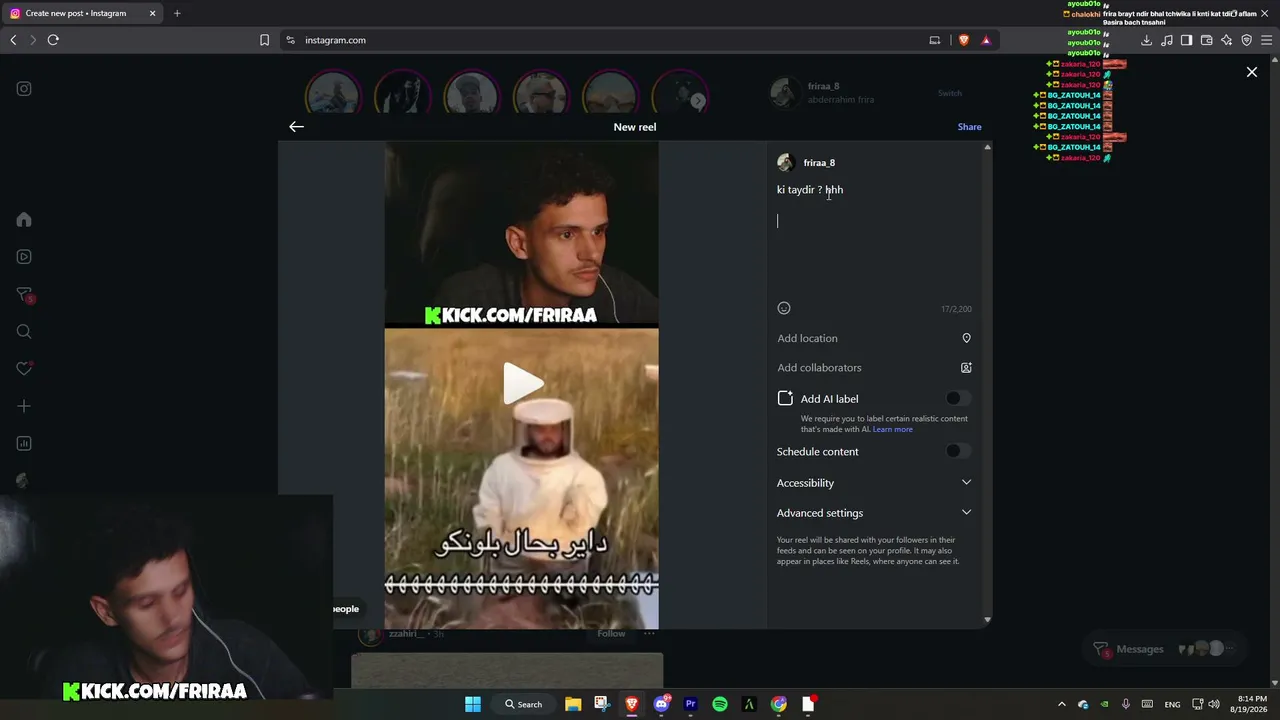This screenshot has height=720, width=1280.
Task: Open Reels from the Instagram sidebar
Action: 24,257
